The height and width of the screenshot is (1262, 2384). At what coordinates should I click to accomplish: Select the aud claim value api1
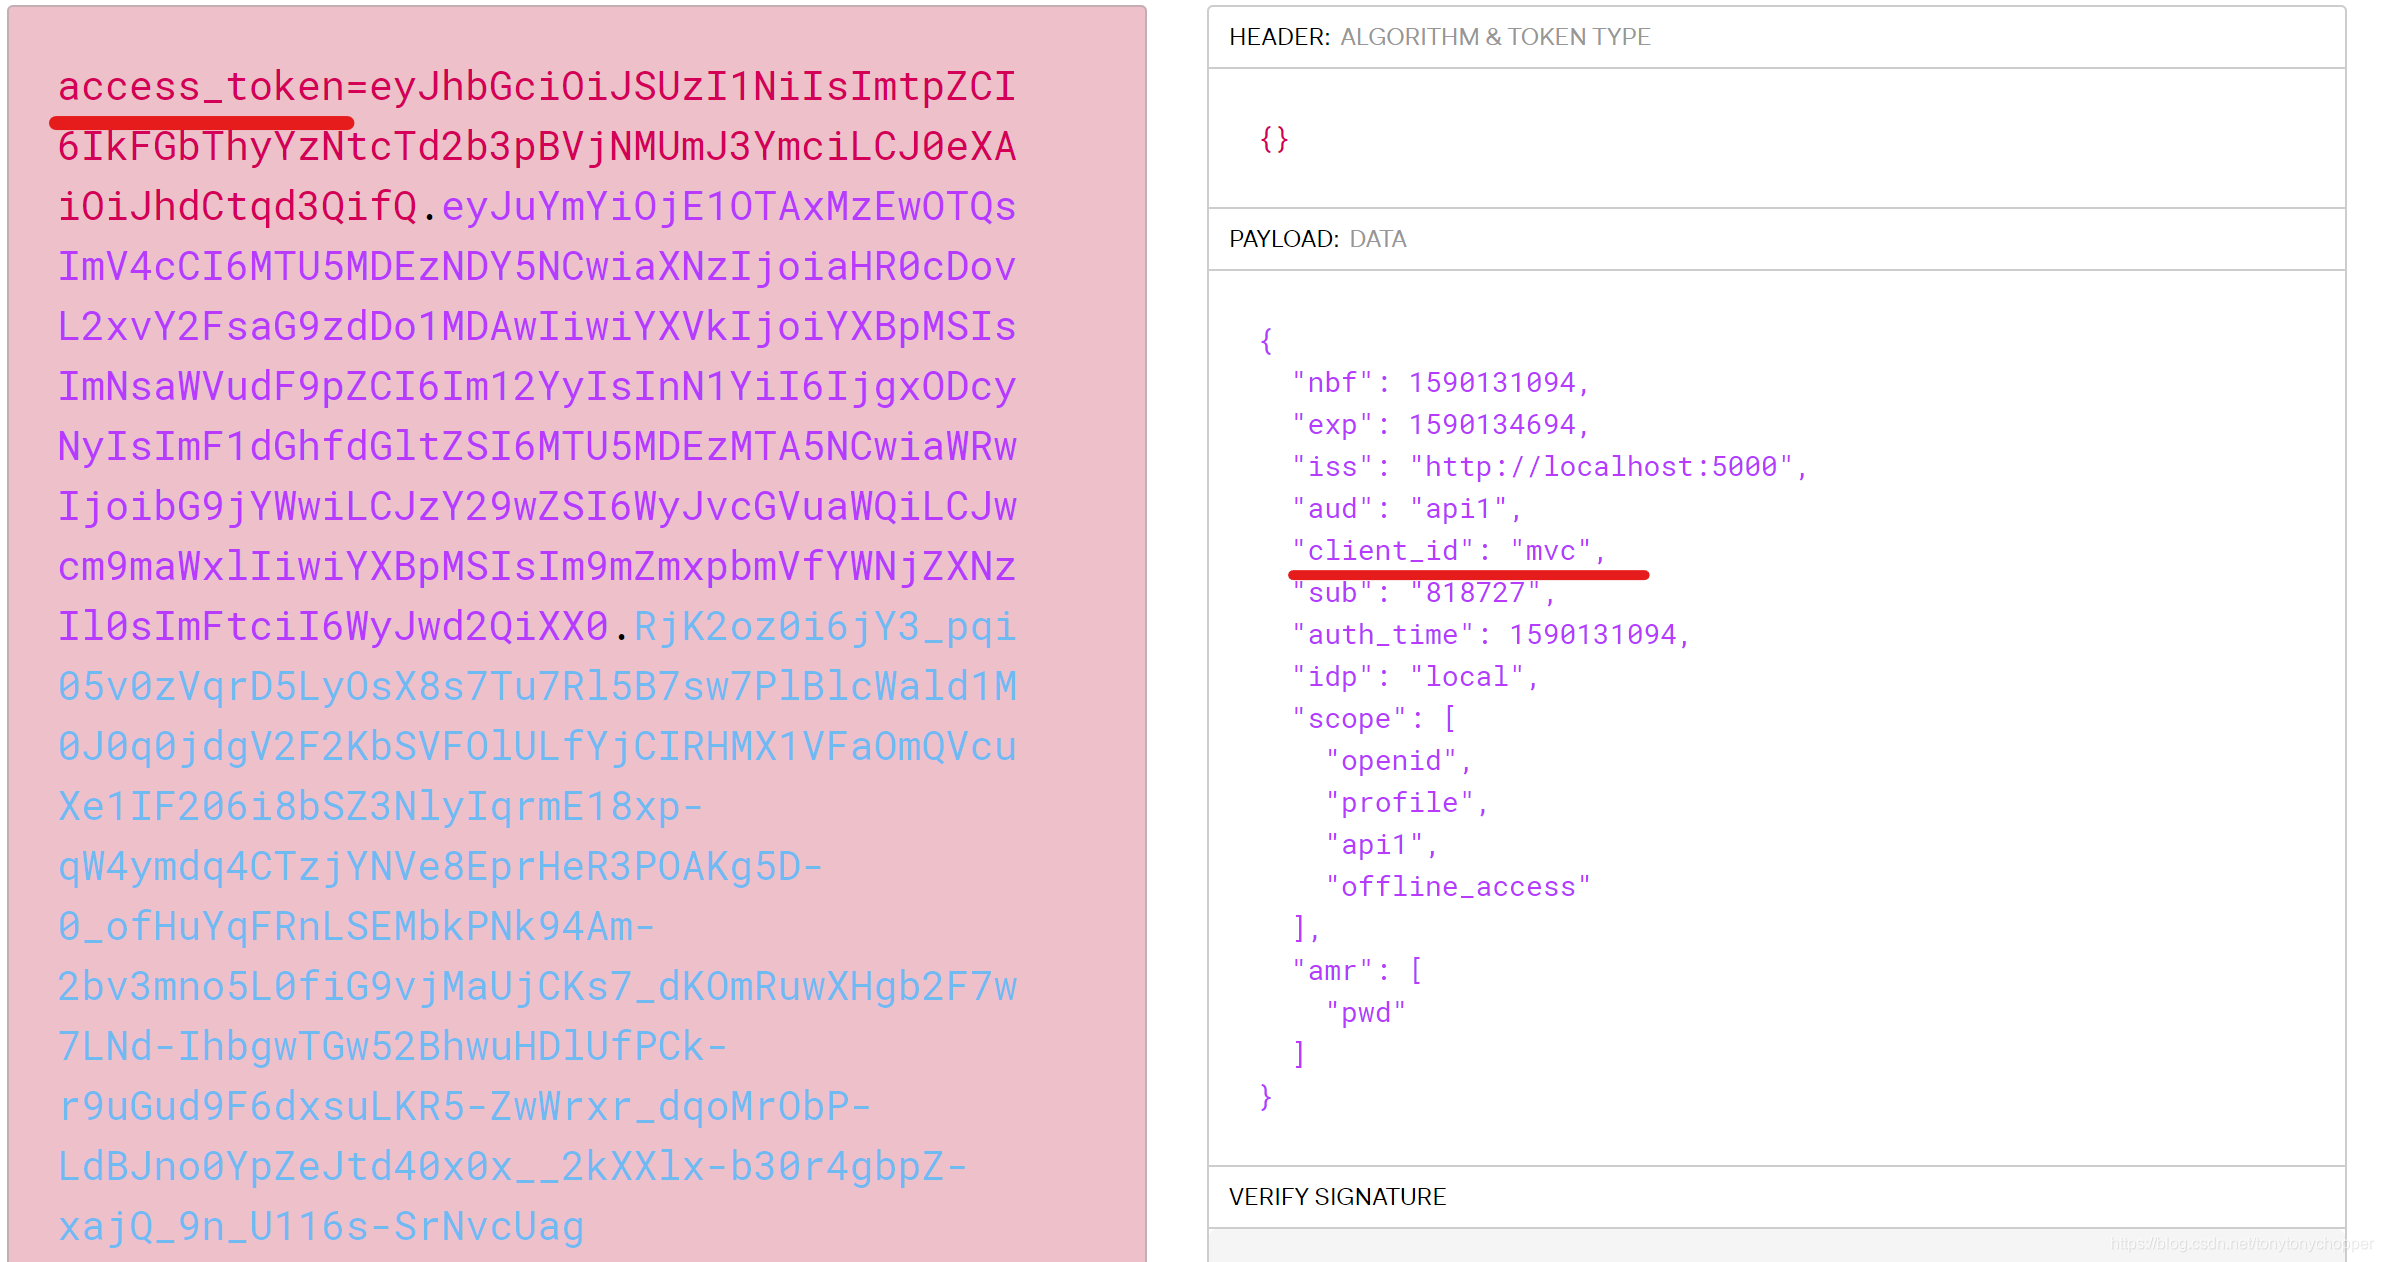[1463, 508]
